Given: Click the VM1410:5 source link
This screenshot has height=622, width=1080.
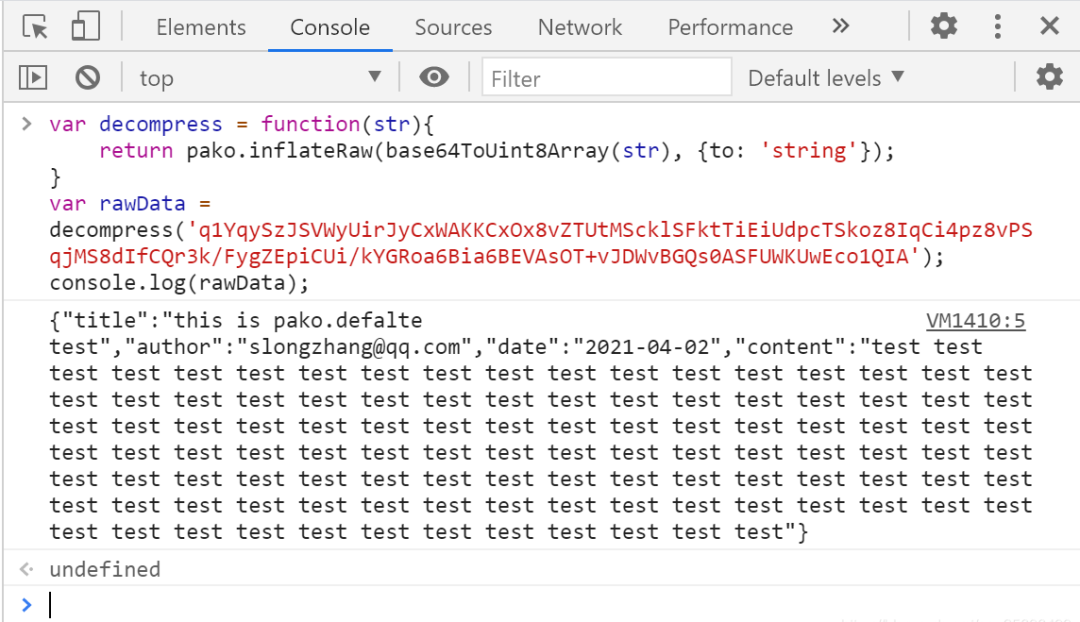Looking at the screenshot, I should [x=975, y=321].
